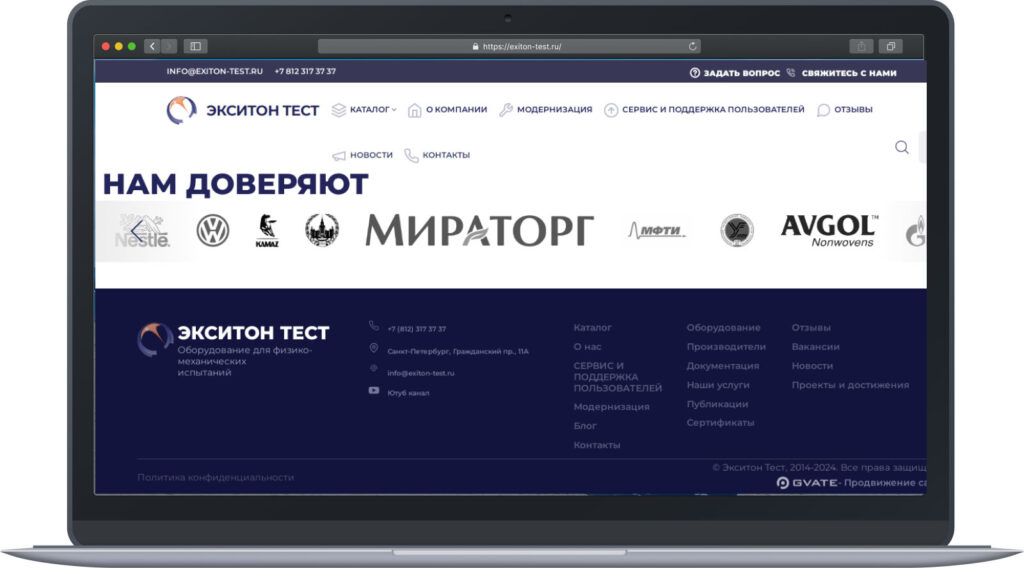Click the МФТИ logo
The width and height of the screenshot is (1024, 568).
pos(656,230)
